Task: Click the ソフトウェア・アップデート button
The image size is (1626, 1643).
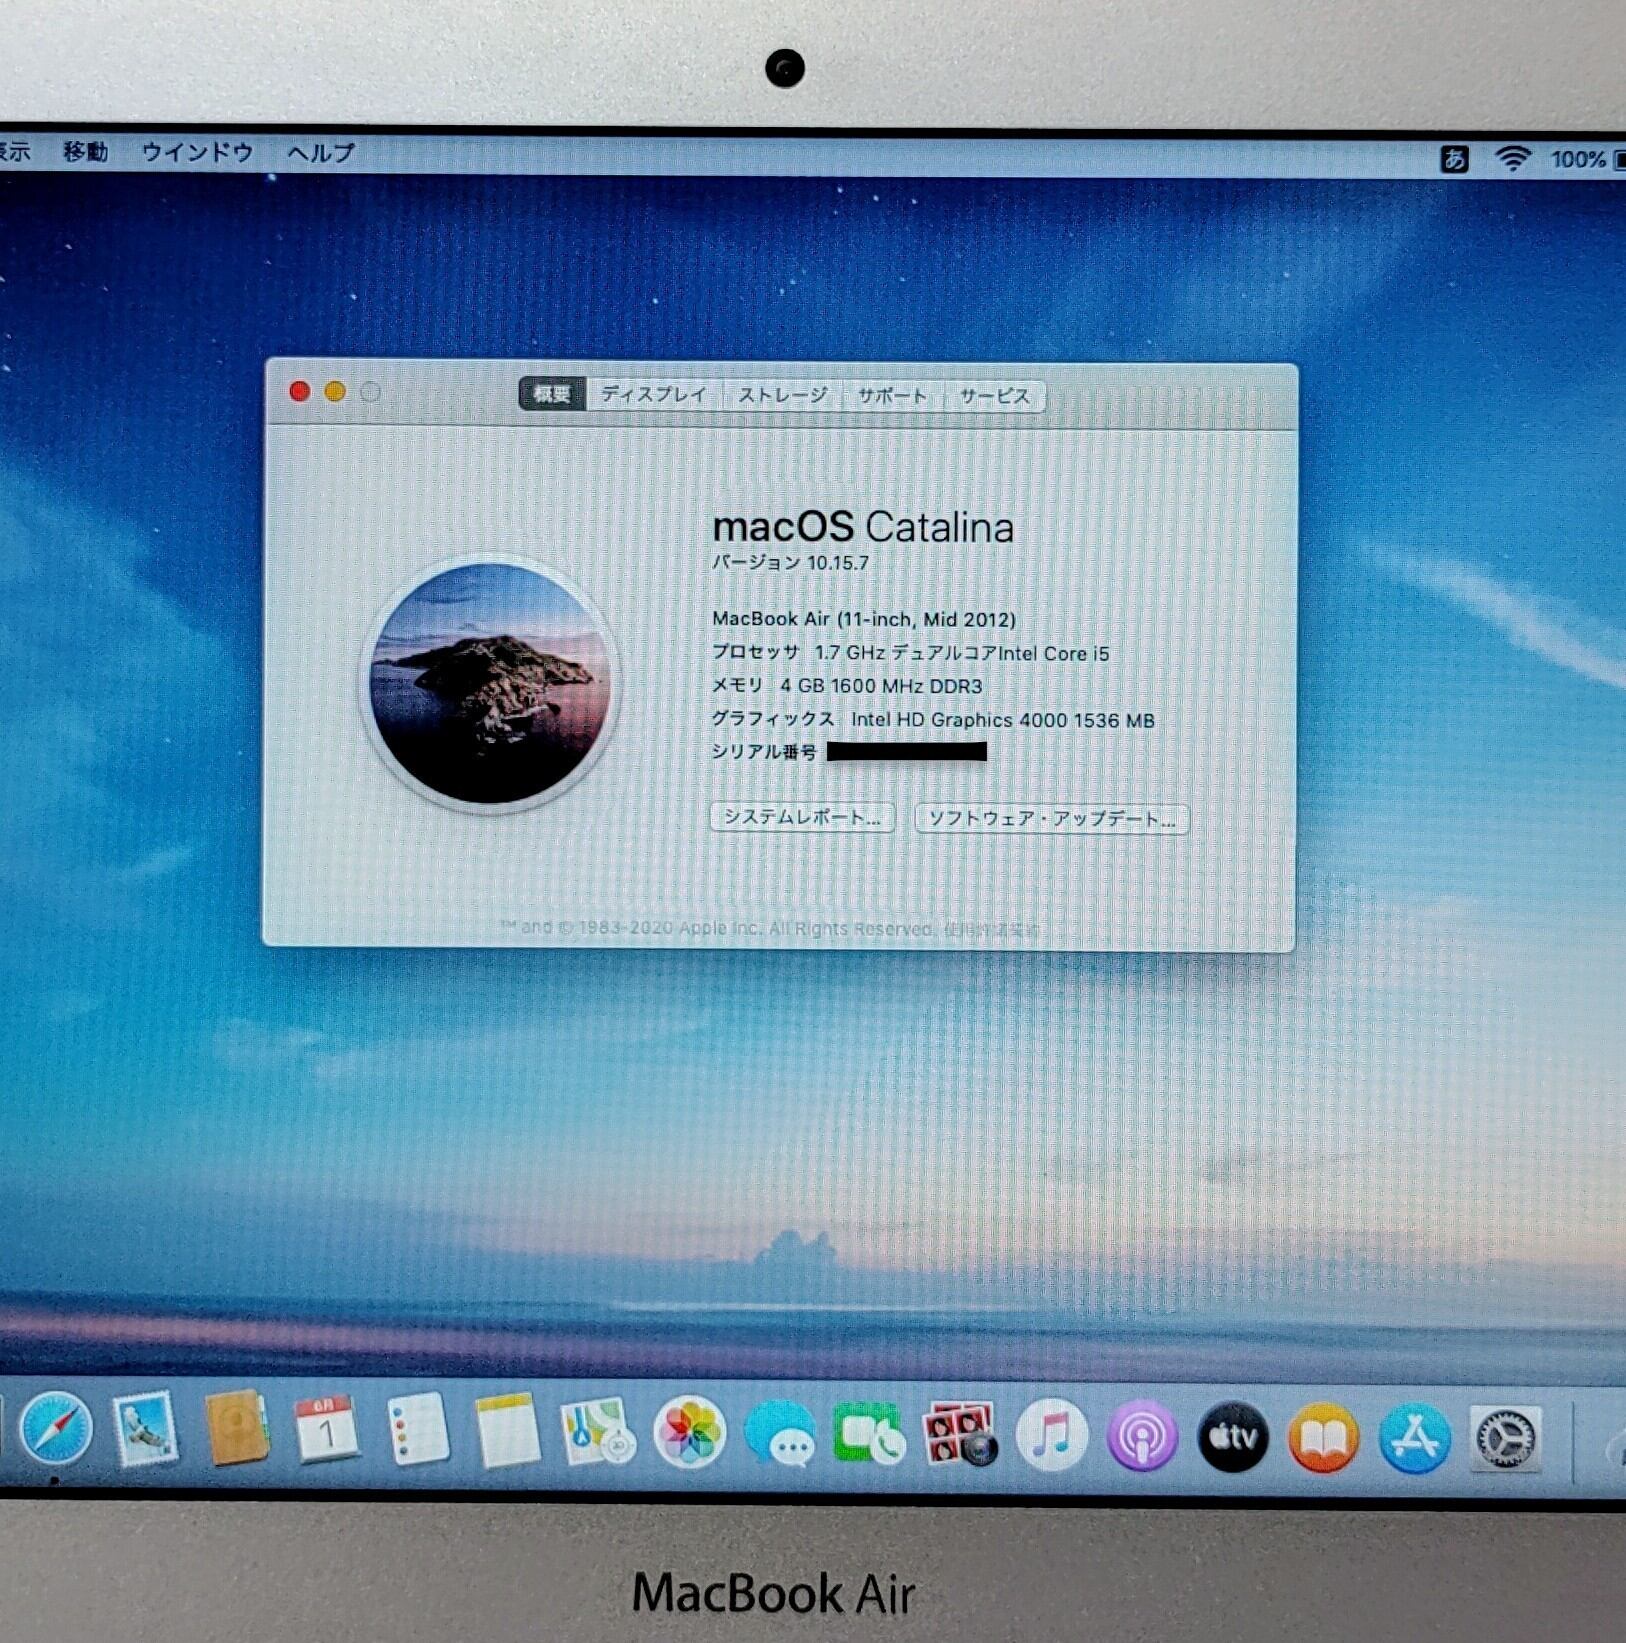Action: (x=1051, y=819)
